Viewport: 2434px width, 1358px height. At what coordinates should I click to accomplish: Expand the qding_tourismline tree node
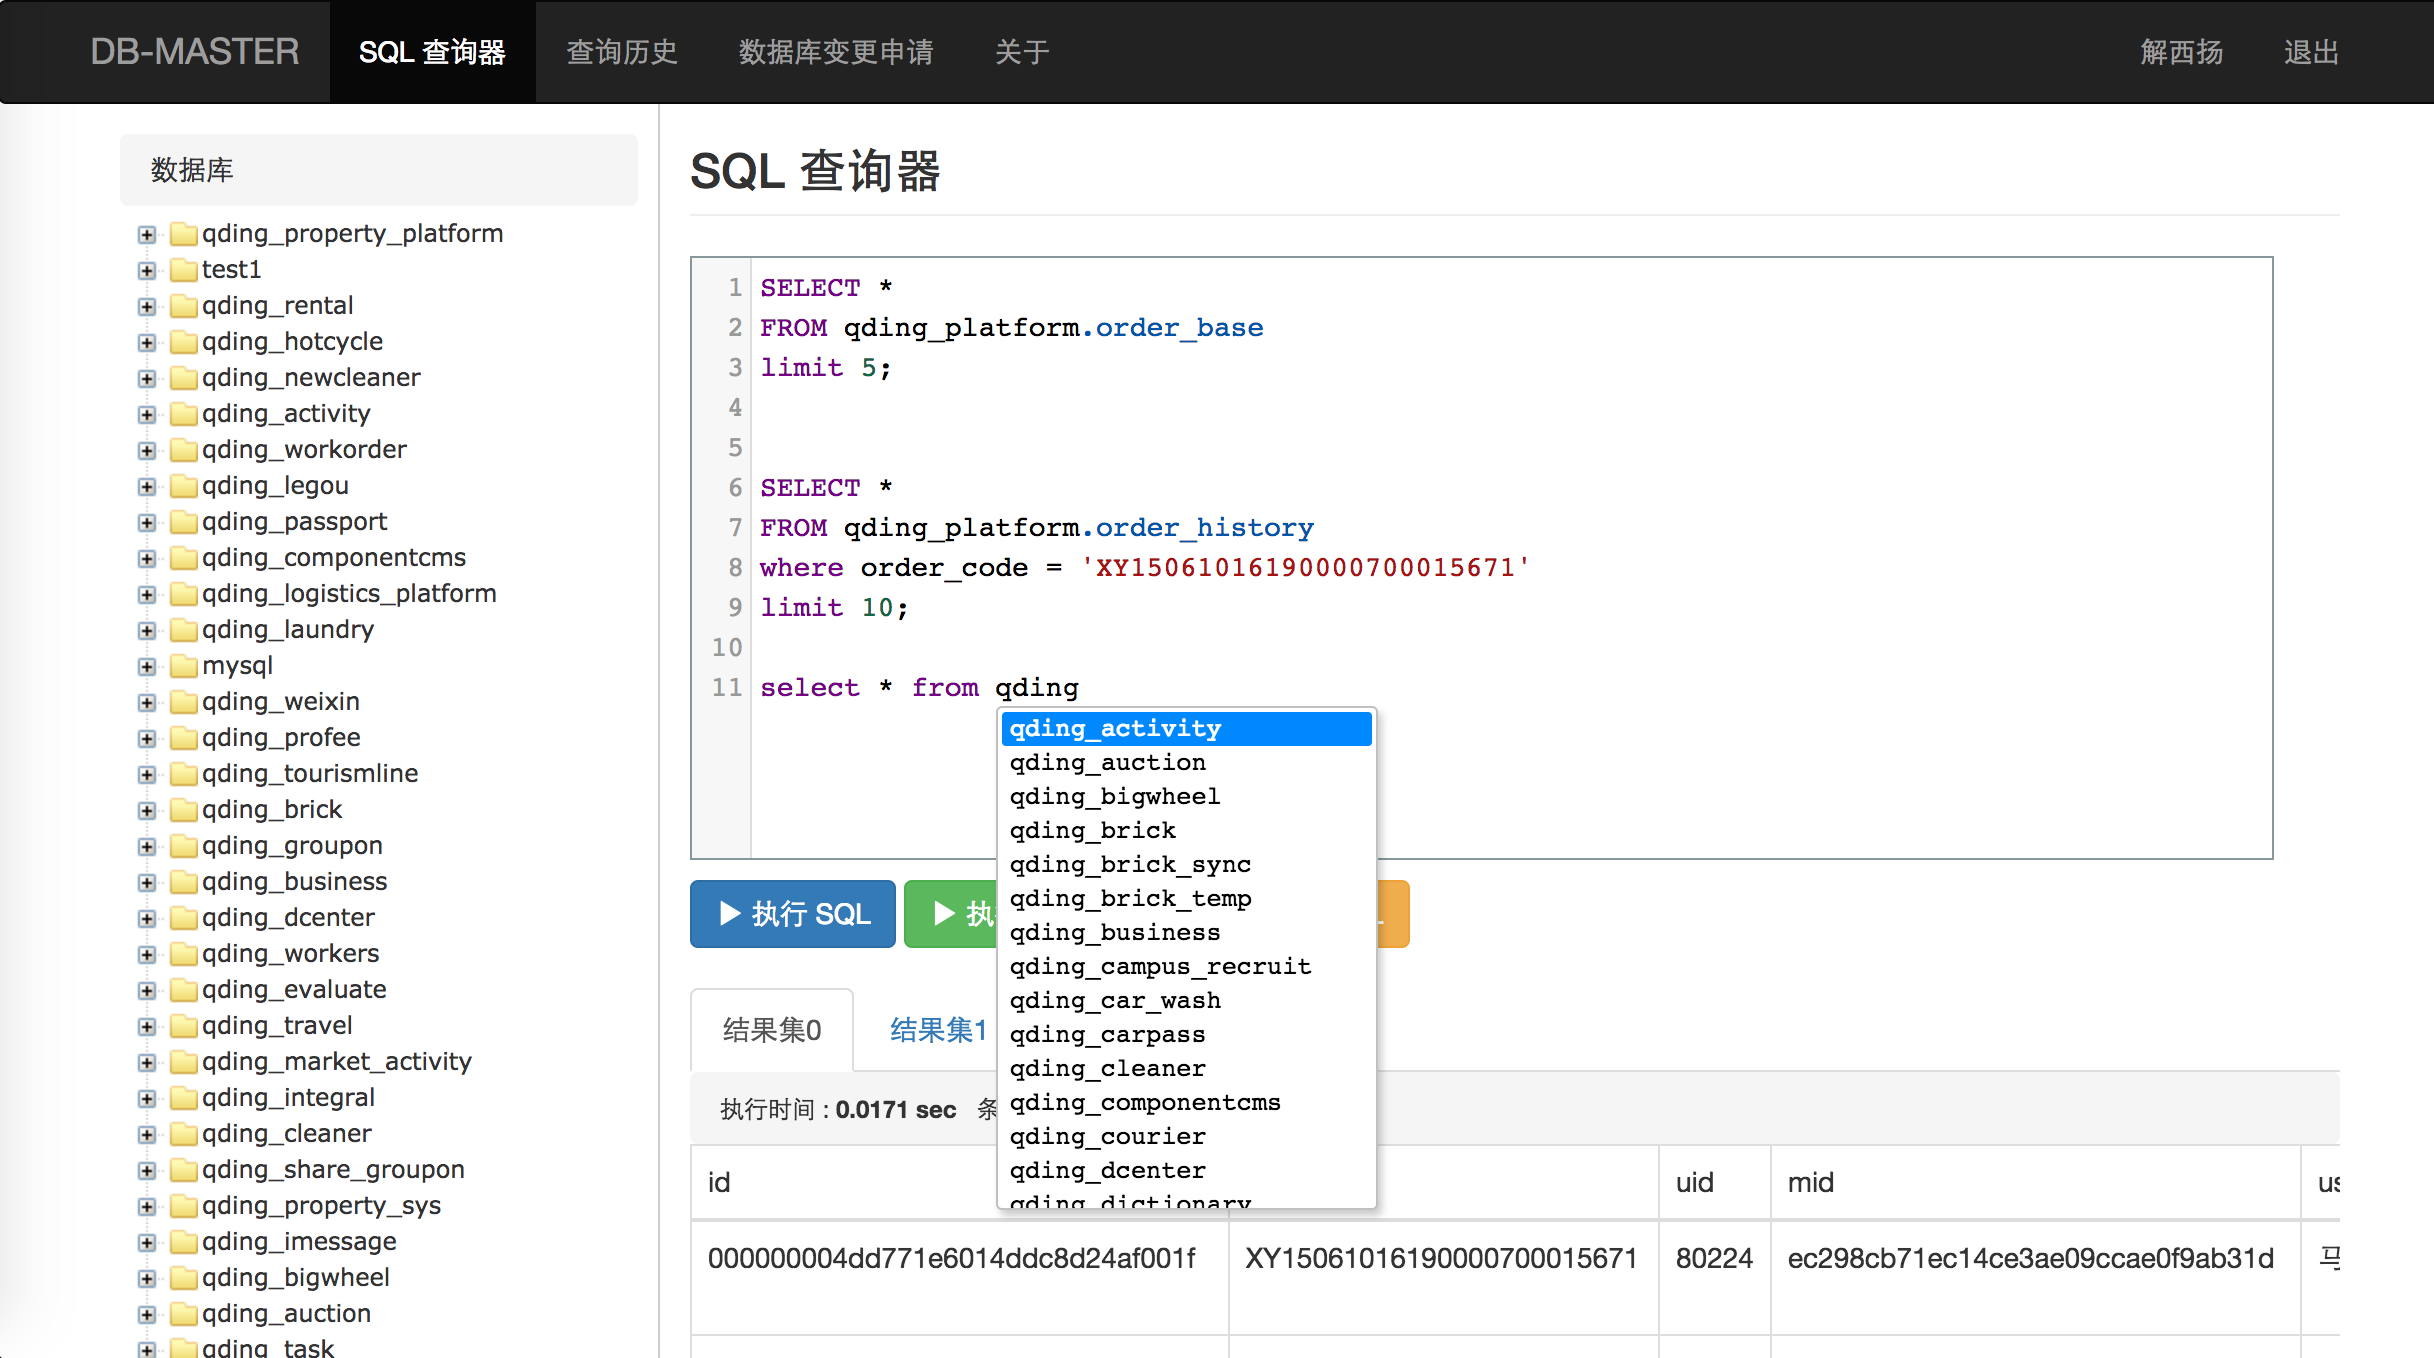click(x=147, y=775)
